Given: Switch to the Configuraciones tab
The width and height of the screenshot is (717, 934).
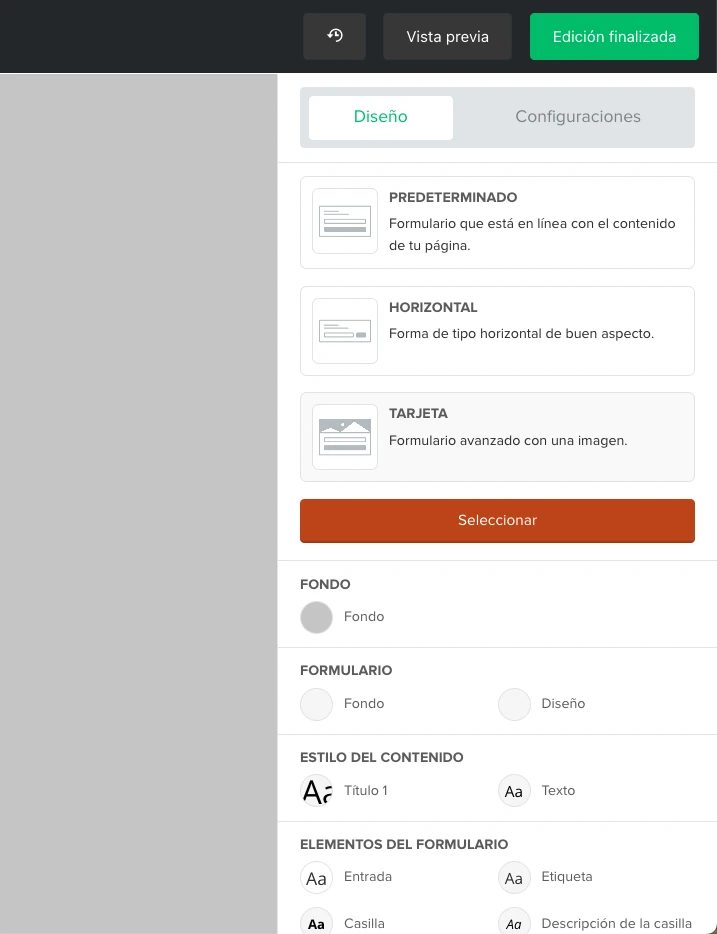Looking at the screenshot, I should 578,117.
